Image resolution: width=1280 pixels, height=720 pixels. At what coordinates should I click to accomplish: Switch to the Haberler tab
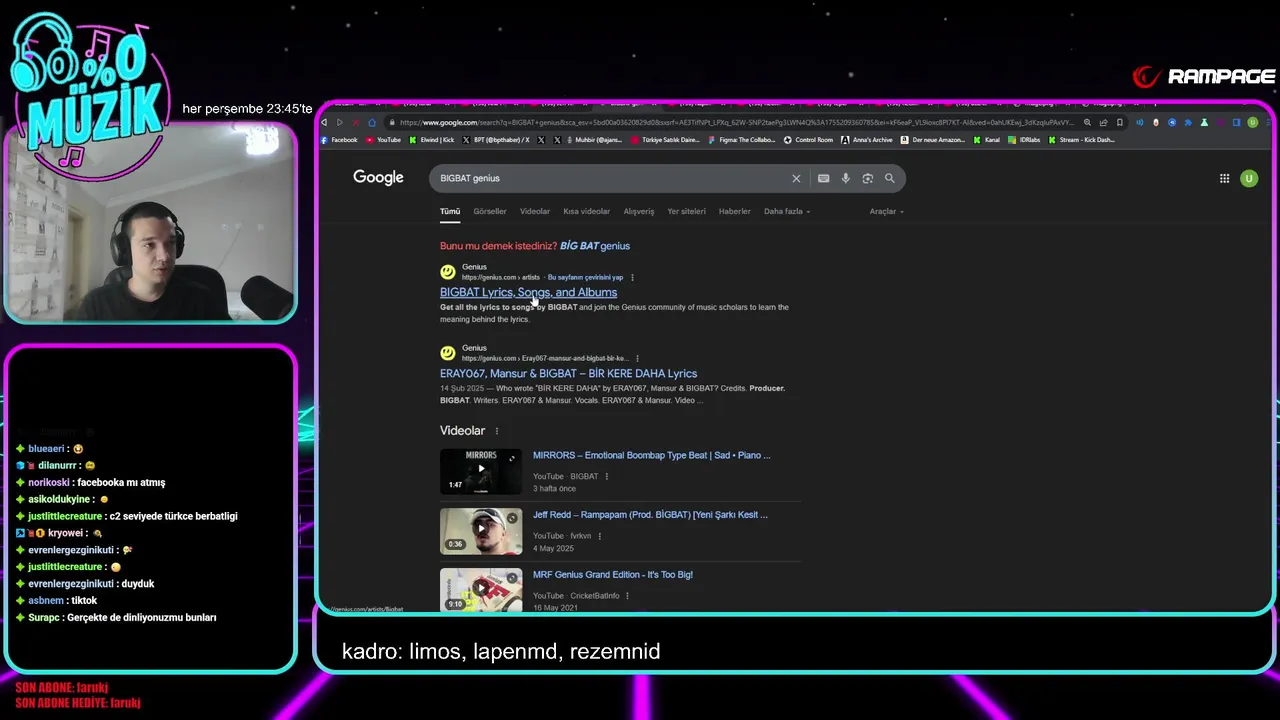click(x=735, y=211)
